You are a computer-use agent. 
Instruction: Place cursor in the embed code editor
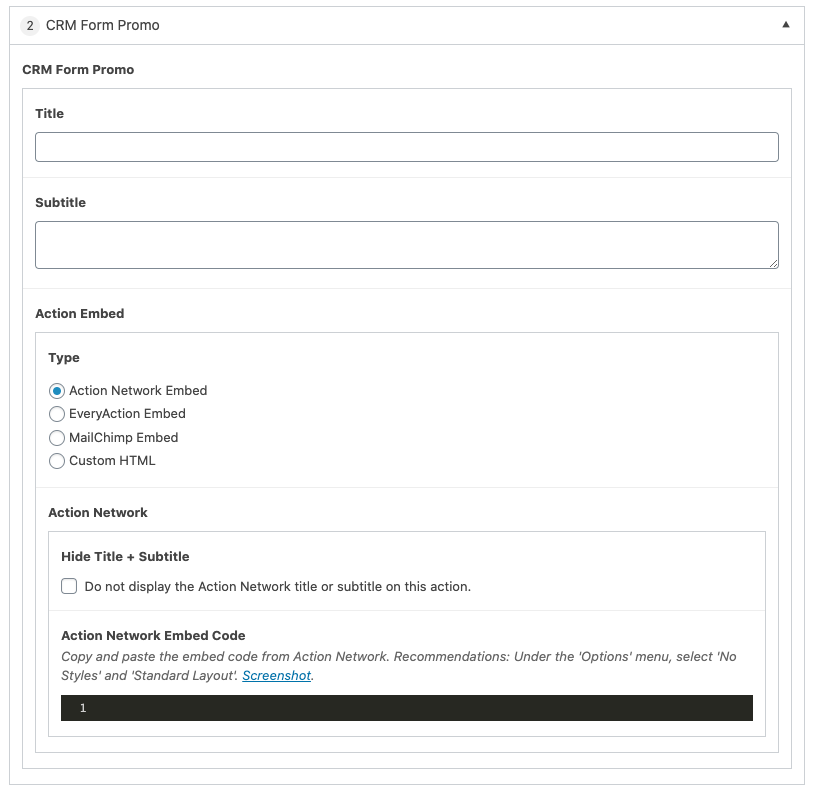tap(420, 708)
